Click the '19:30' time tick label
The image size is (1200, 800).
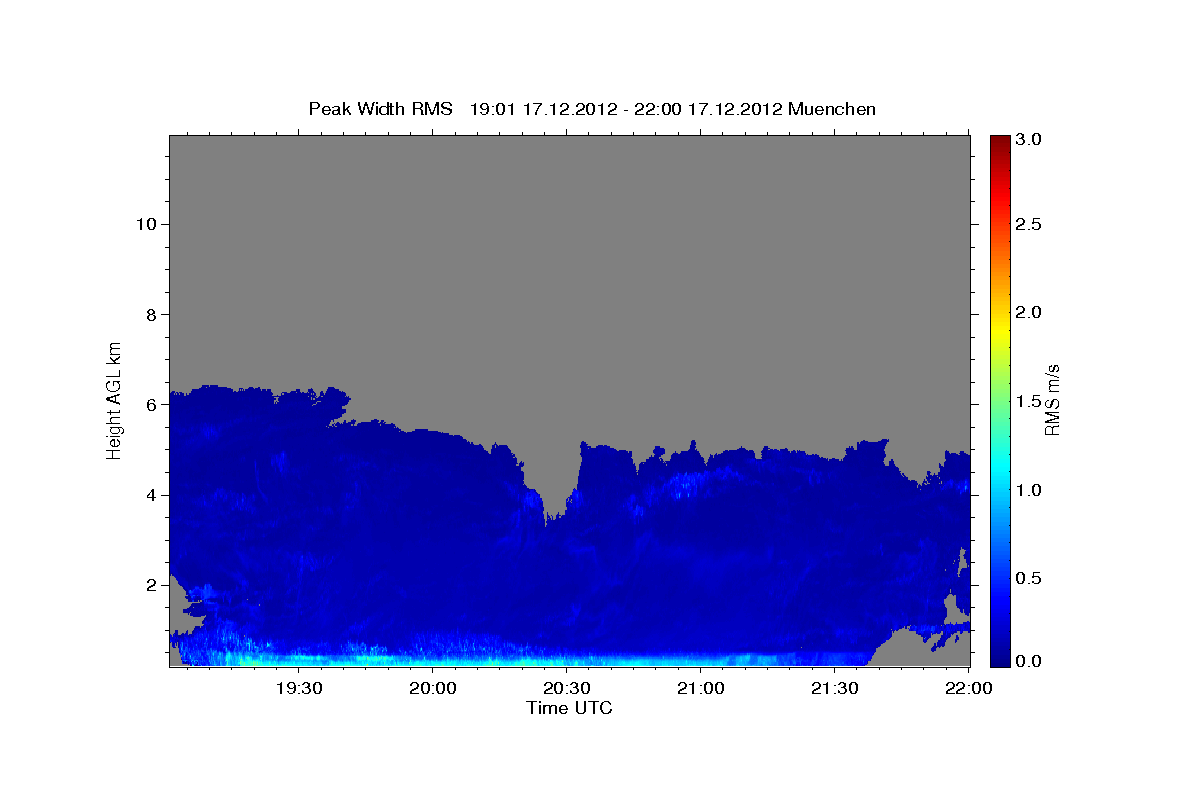[299, 689]
